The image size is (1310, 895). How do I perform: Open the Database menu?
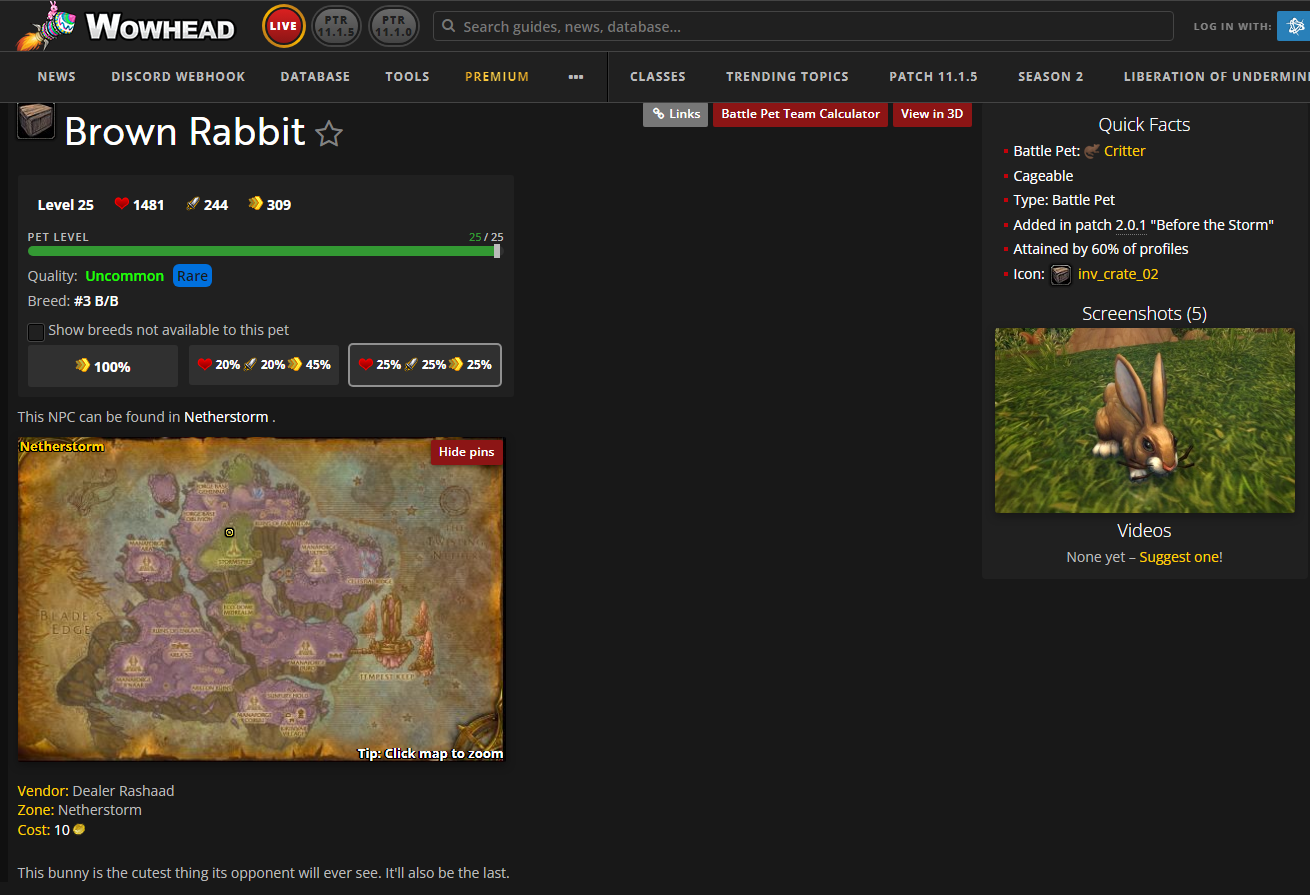tap(315, 77)
